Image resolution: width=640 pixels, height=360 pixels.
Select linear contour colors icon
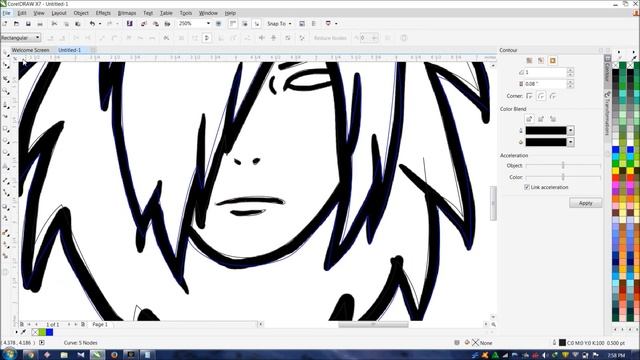coord(529,119)
